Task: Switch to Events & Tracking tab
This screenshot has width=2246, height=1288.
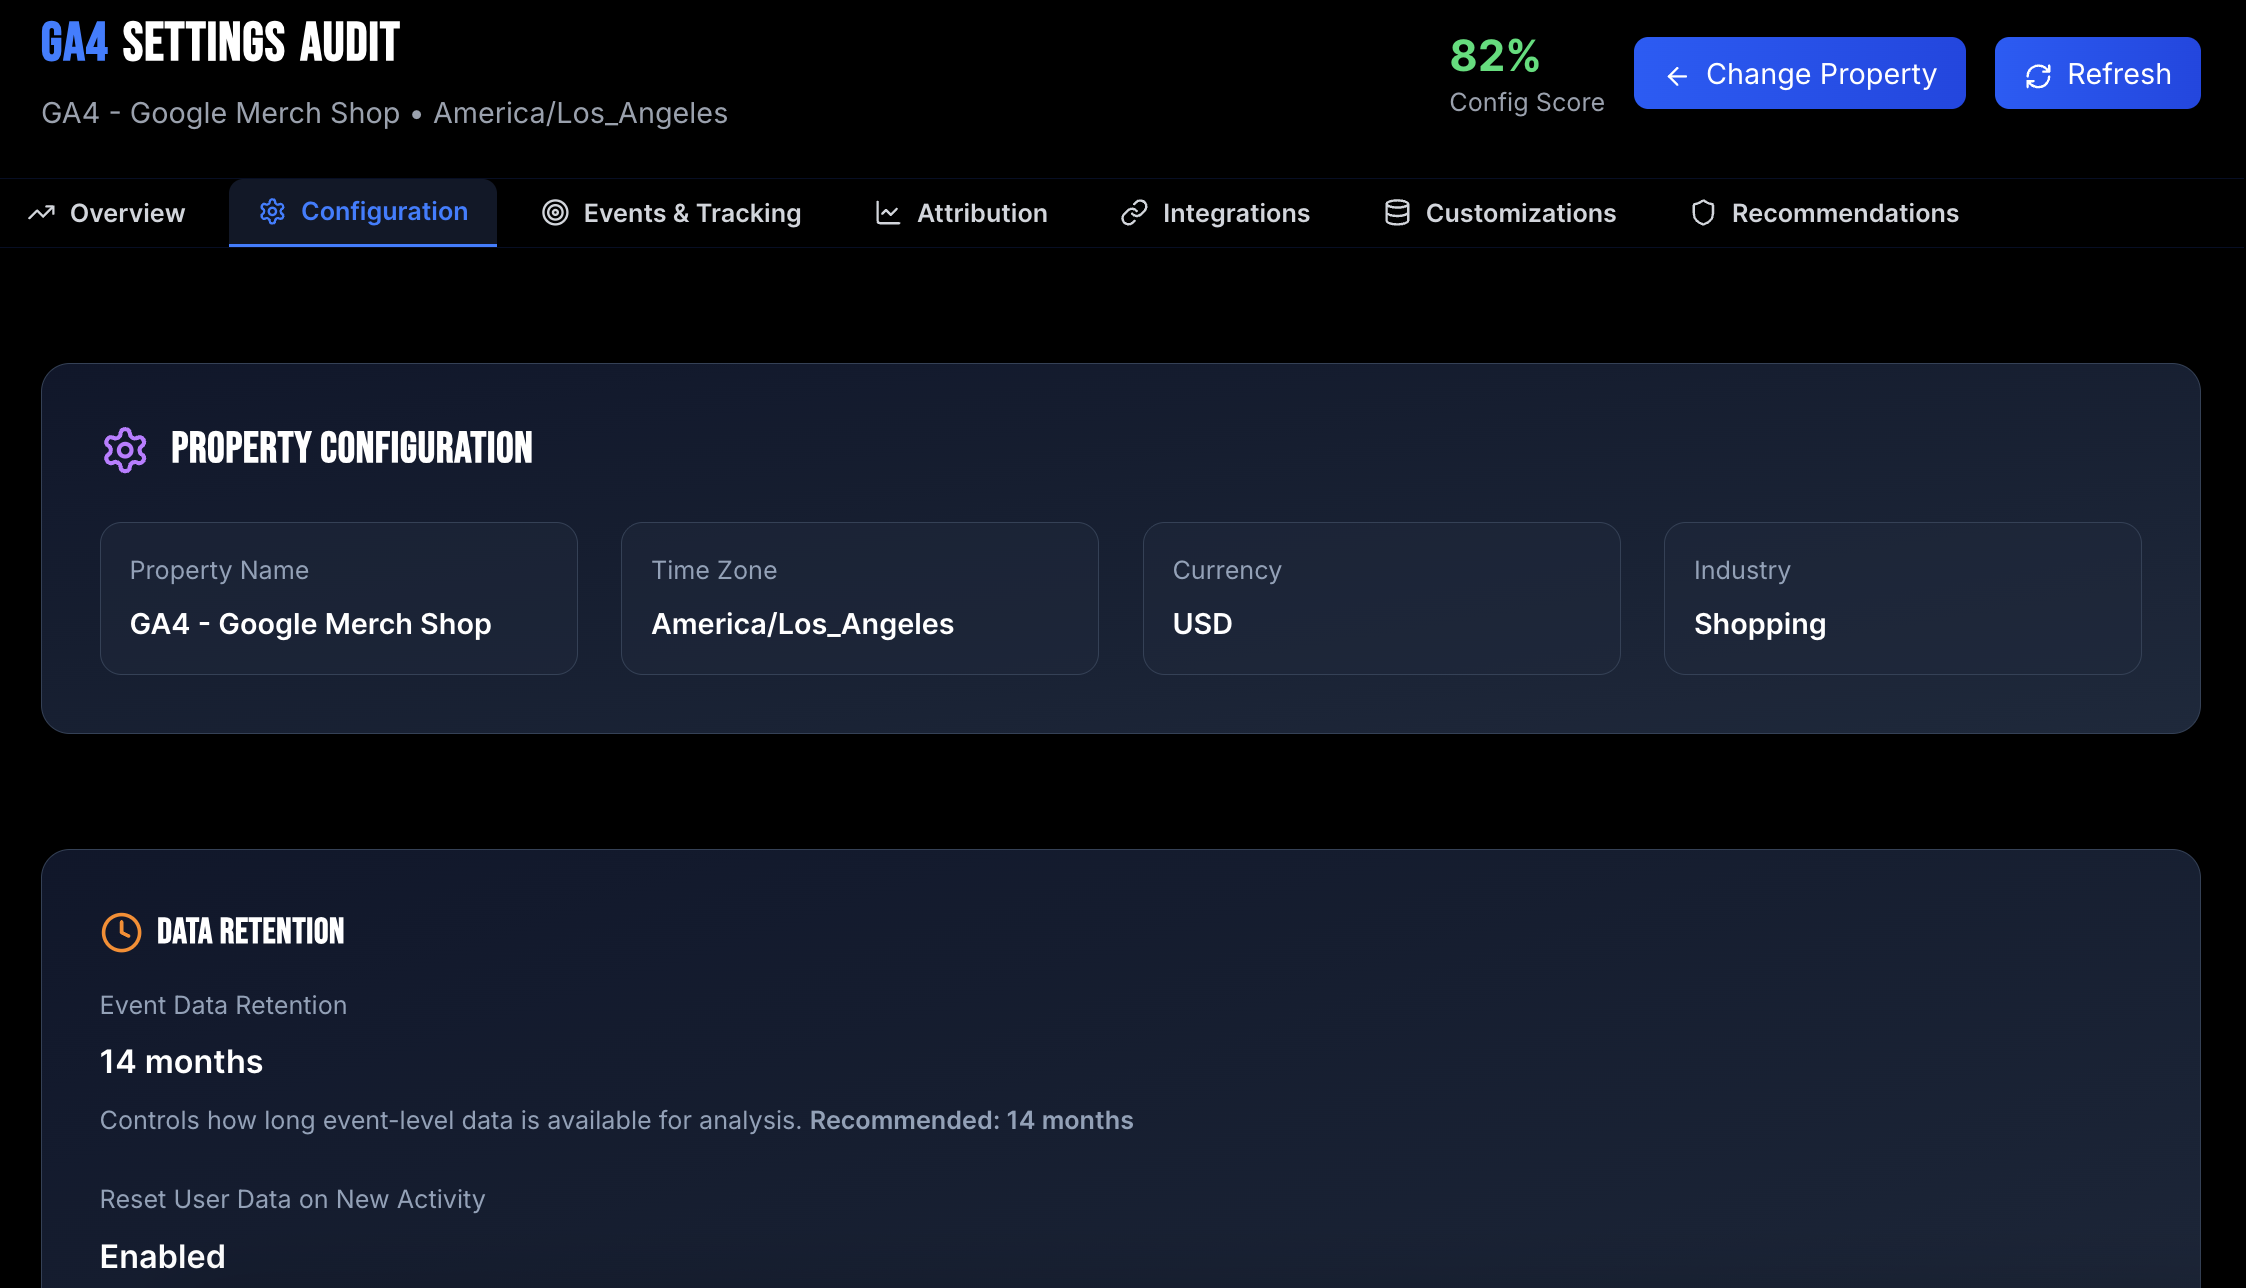Action: coord(672,213)
